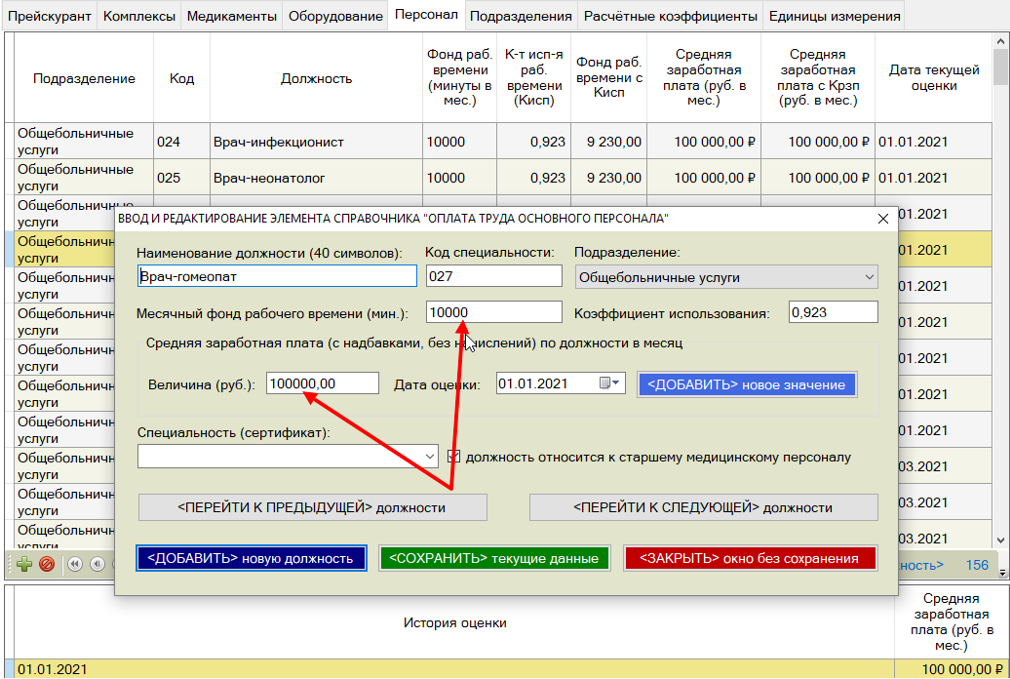Click ДОБАВИТЬ новую должность button
Image resolution: width=1010 pixels, height=679 pixels.
coord(250,558)
